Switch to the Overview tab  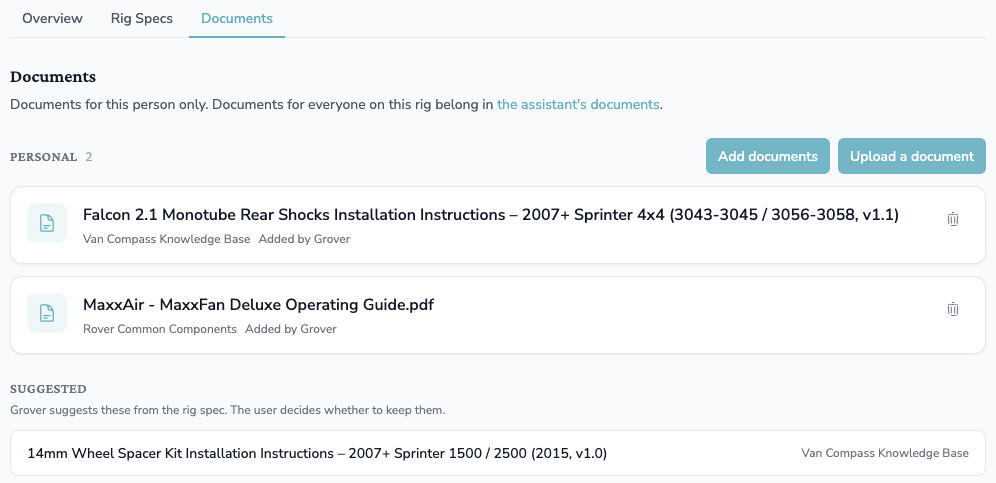52,18
